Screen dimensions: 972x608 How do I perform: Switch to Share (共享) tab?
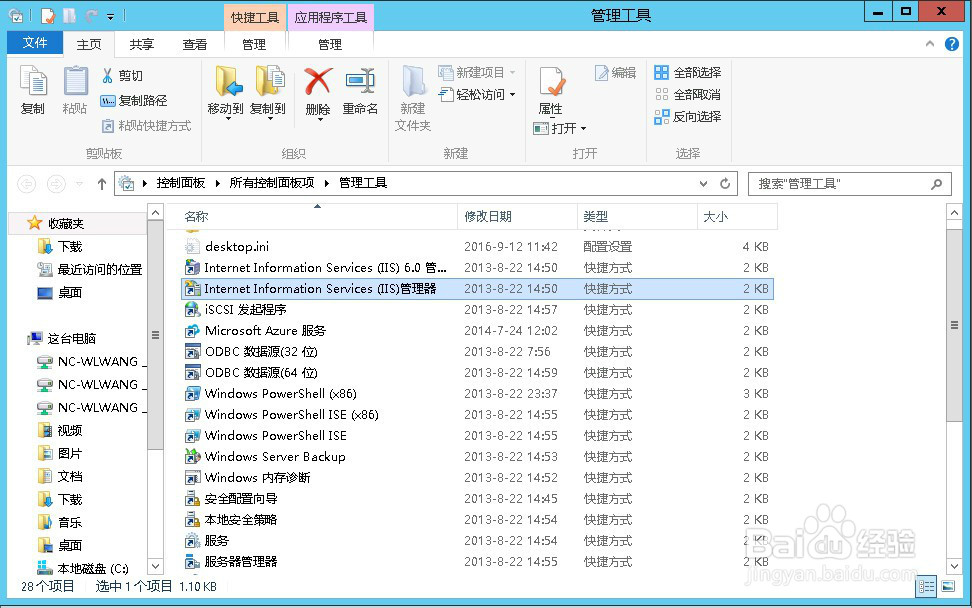tap(141, 45)
